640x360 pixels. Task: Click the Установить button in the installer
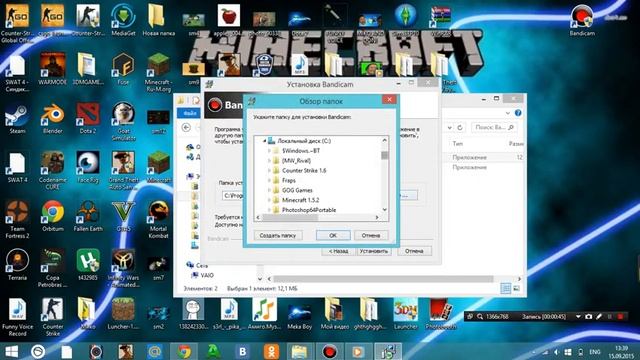coord(373,251)
